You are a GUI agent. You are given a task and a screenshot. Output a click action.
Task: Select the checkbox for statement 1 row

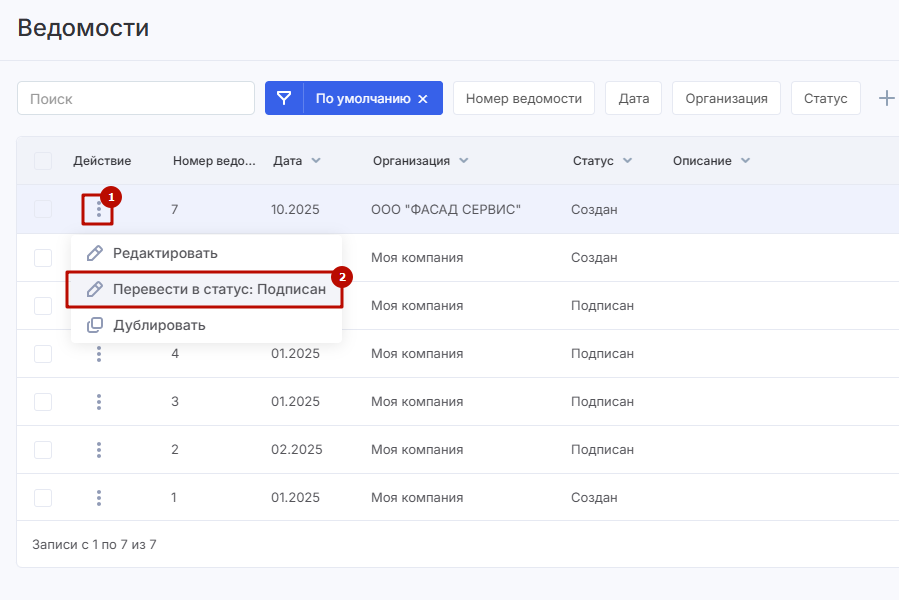43,498
